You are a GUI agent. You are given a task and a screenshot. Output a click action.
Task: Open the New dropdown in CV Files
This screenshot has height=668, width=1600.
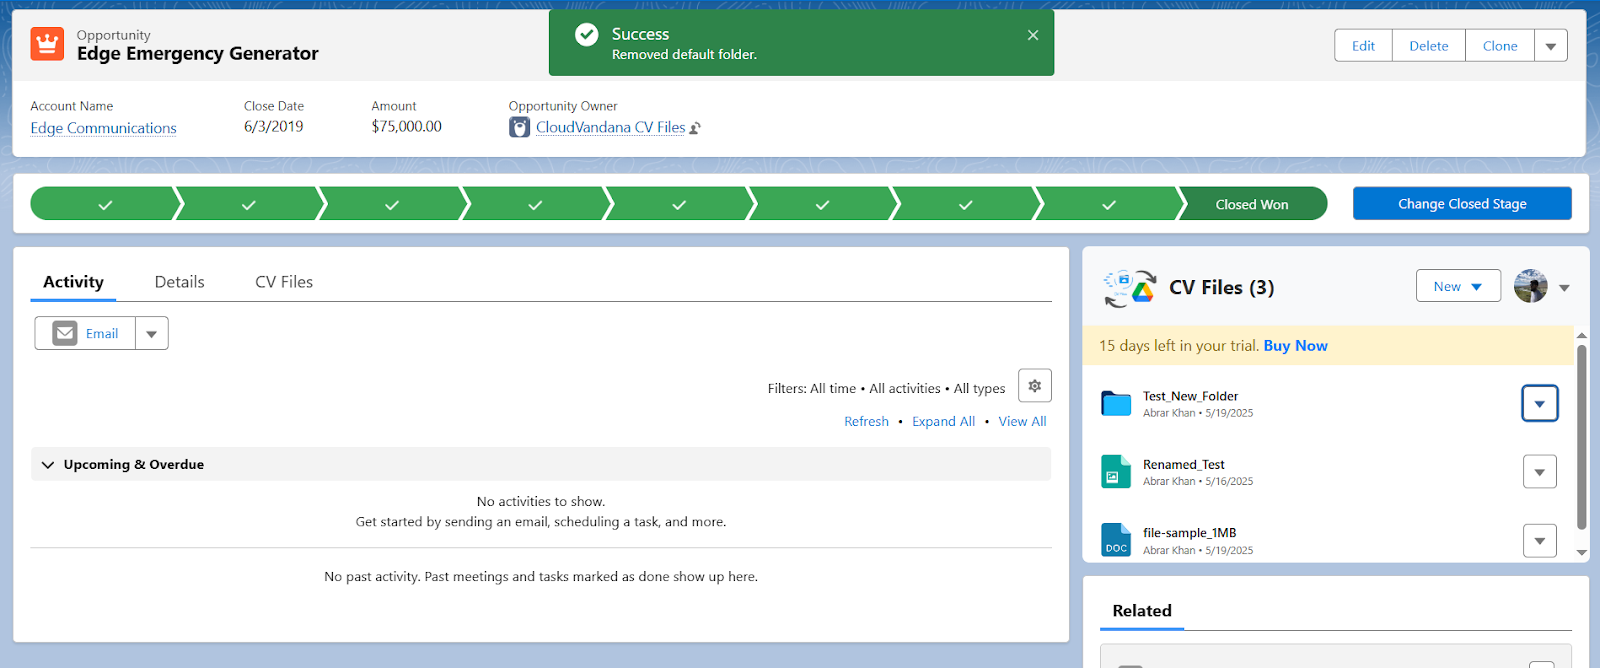(1458, 286)
